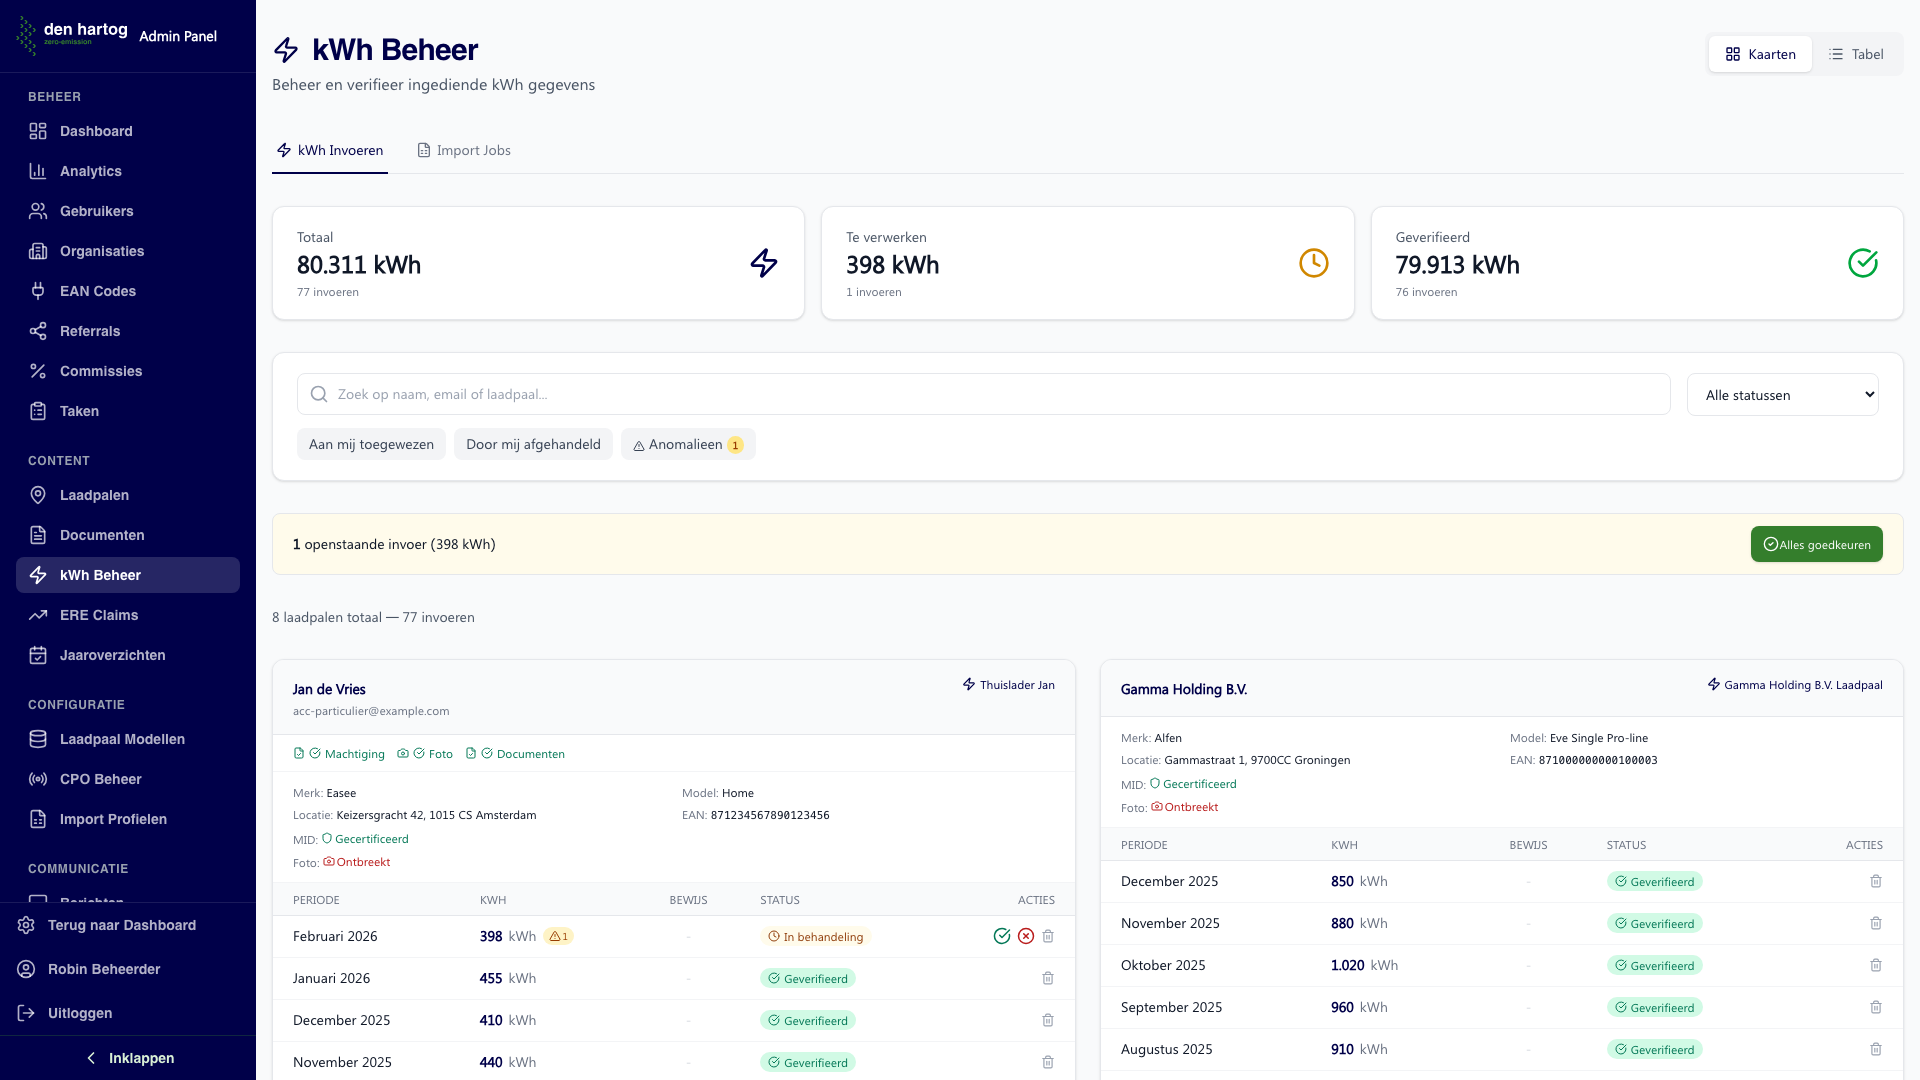Click the Alles goedkeuren button
Image resolution: width=1920 pixels, height=1080 pixels.
pos(1816,544)
